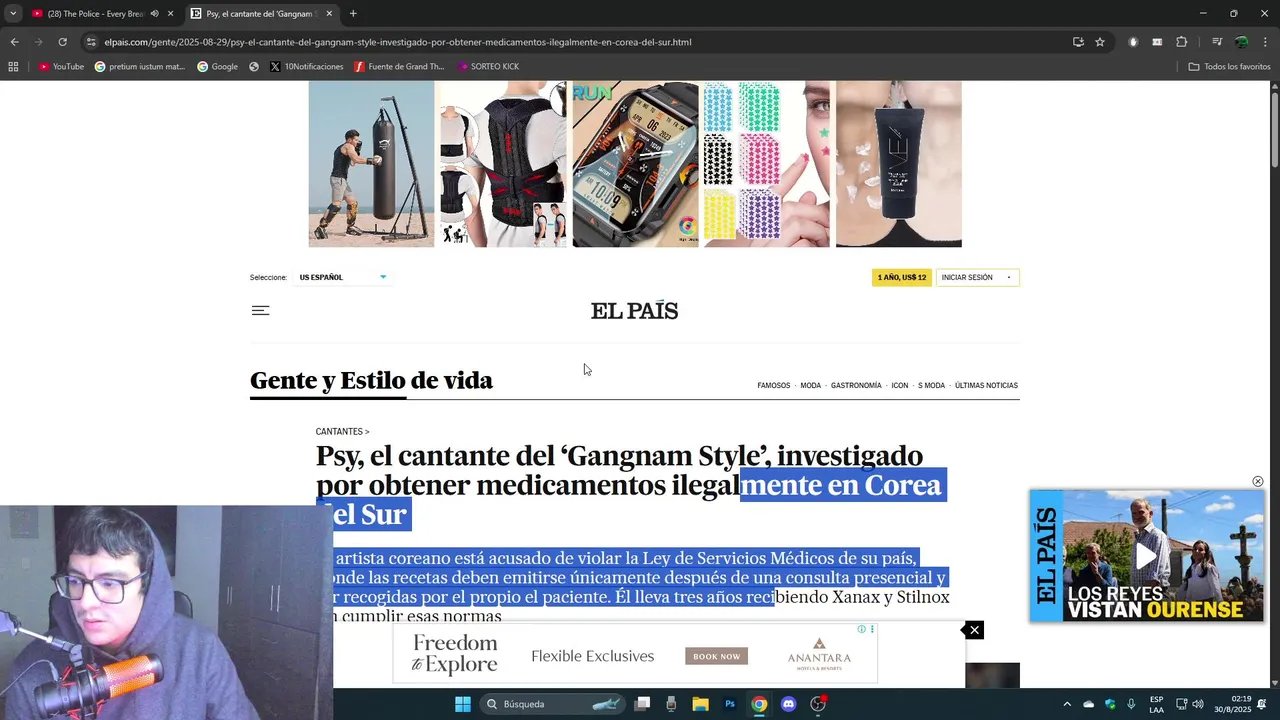Close the floating El País video player
Viewport: 1280px width, 720px height.
pyautogui.click(x=1257, y=482)
